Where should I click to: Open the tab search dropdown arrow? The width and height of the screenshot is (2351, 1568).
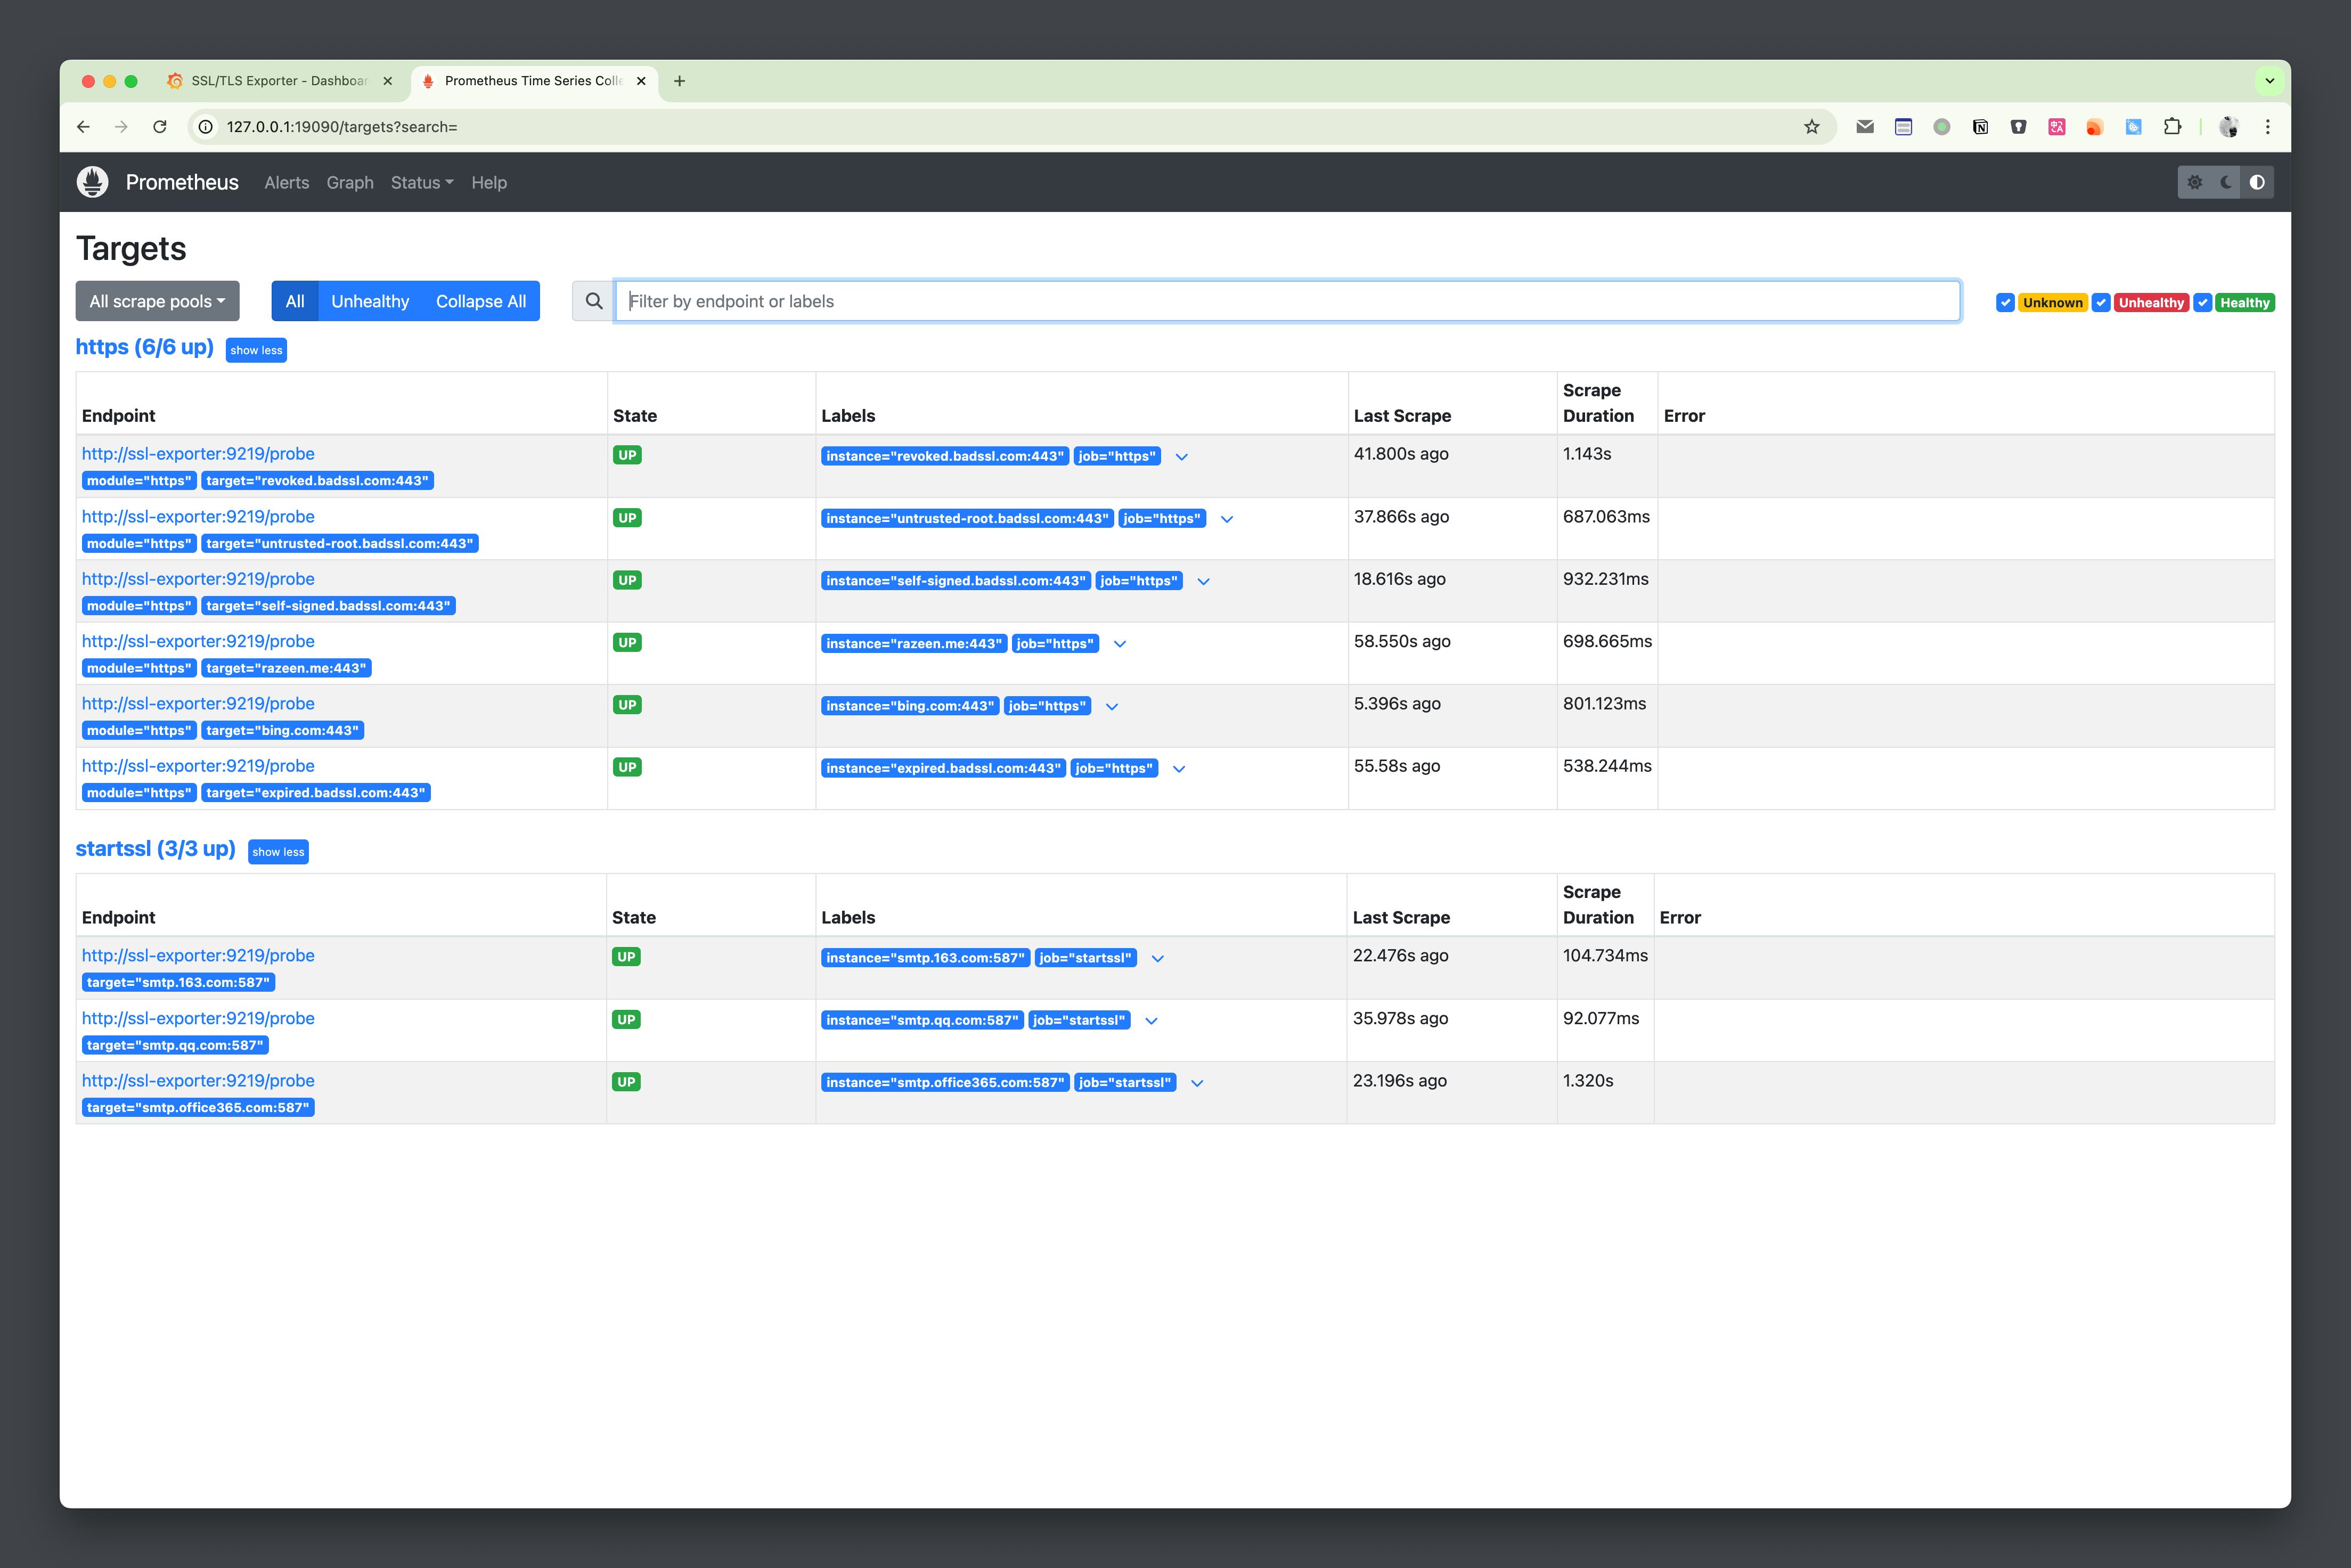coord(2269,81)
